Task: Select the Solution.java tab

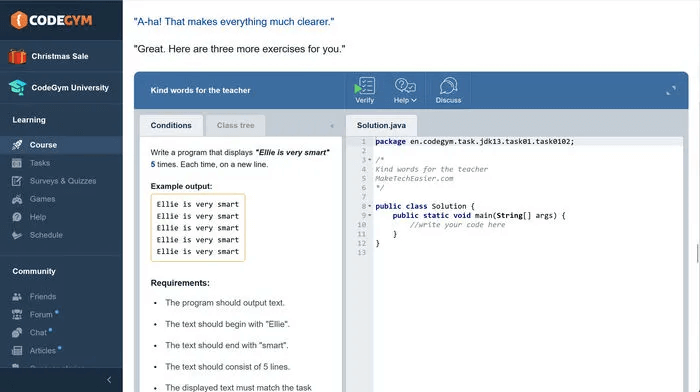Action: coord(381,125)
